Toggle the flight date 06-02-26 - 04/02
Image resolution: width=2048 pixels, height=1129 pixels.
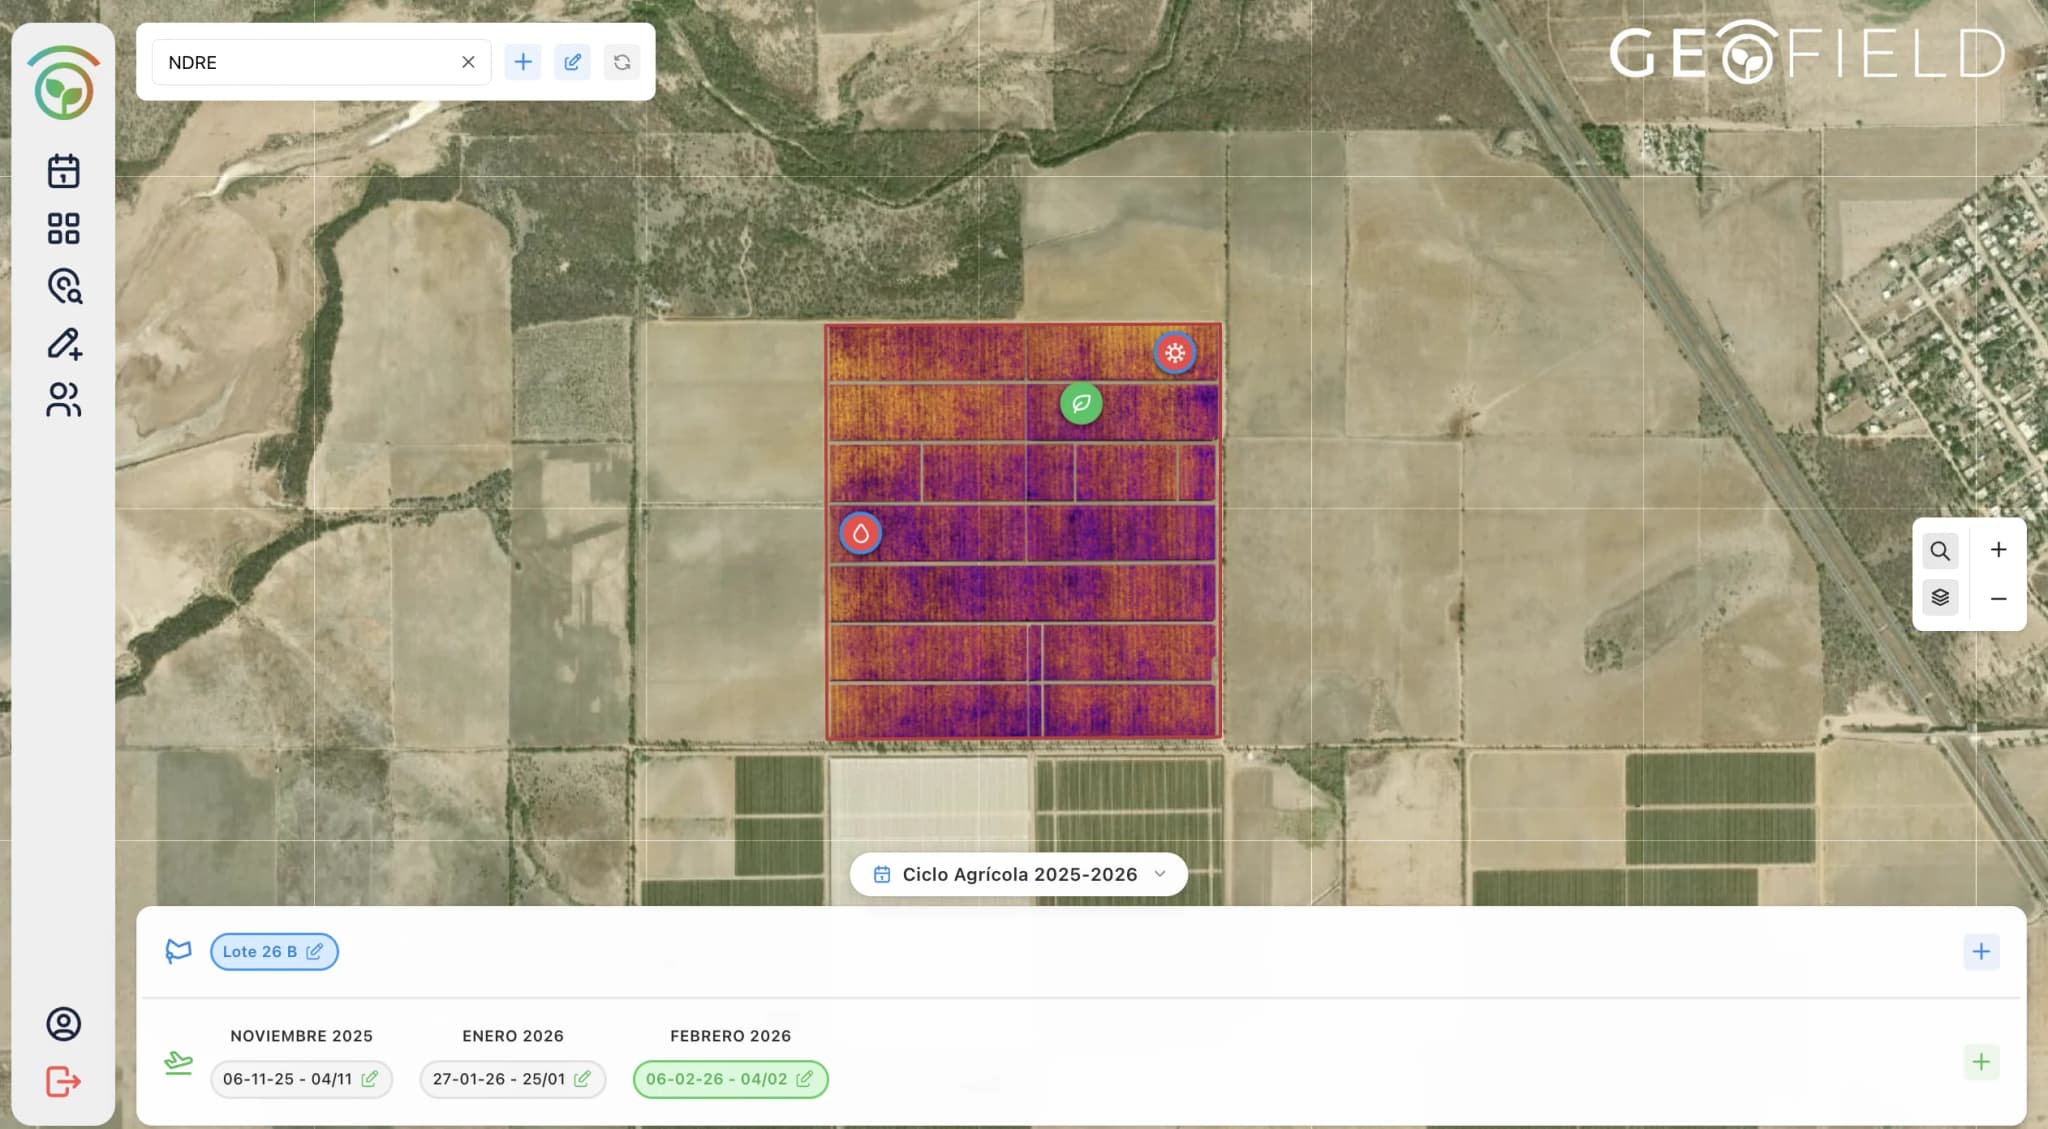pos(718,1079)
